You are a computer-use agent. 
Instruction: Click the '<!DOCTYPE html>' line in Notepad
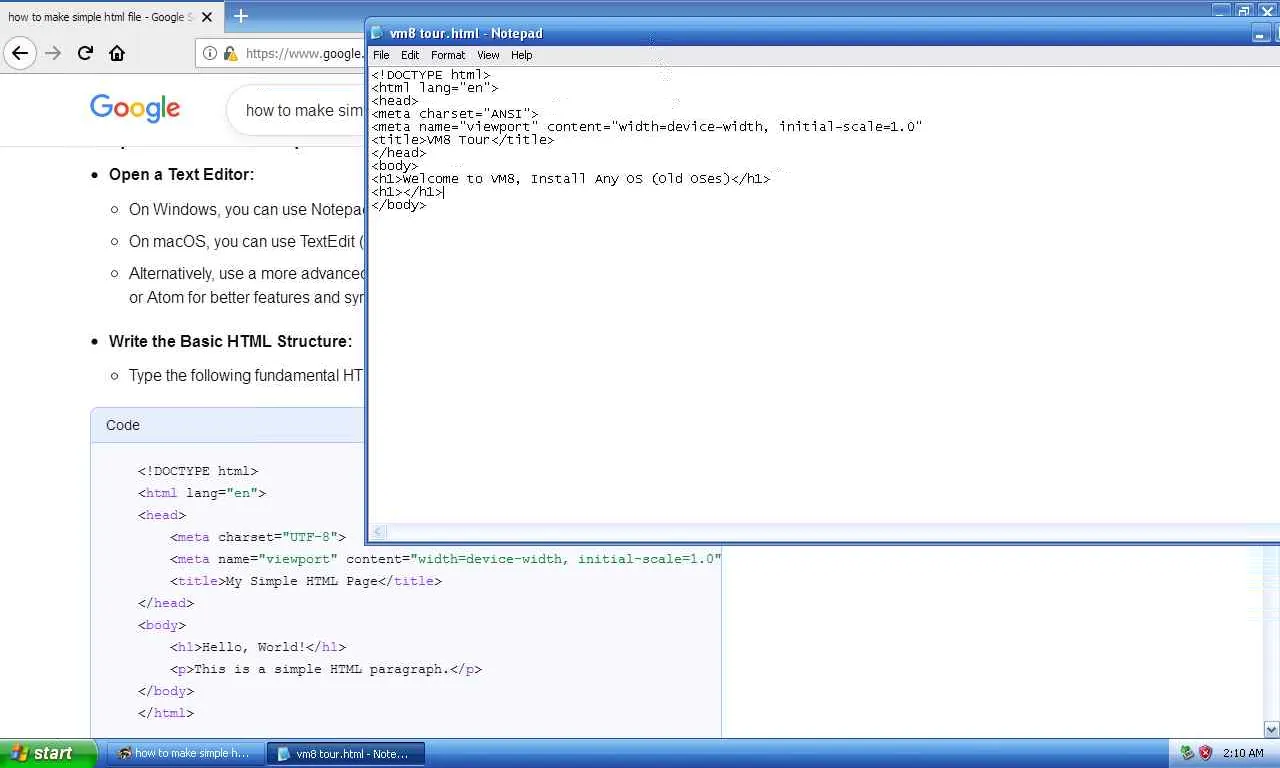[x=431, y=75]
